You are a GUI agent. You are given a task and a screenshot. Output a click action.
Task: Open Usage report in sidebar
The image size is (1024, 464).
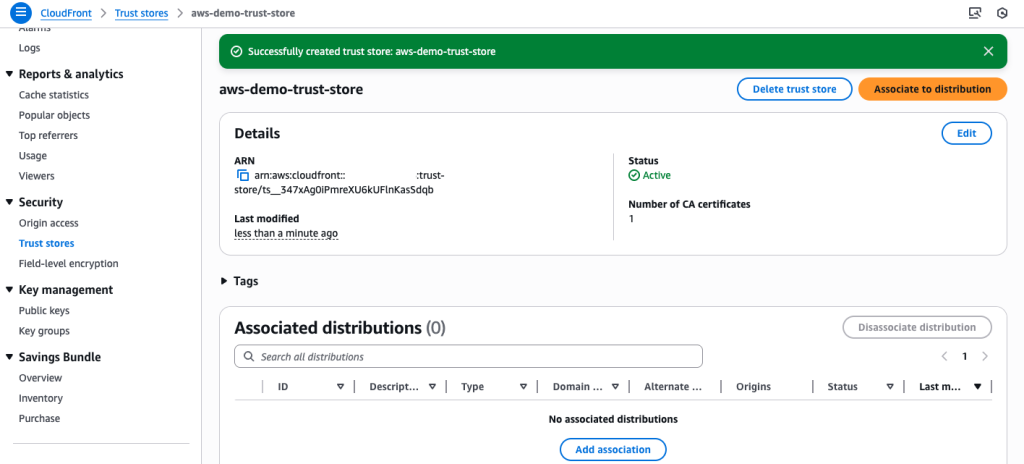click(33, 156)
